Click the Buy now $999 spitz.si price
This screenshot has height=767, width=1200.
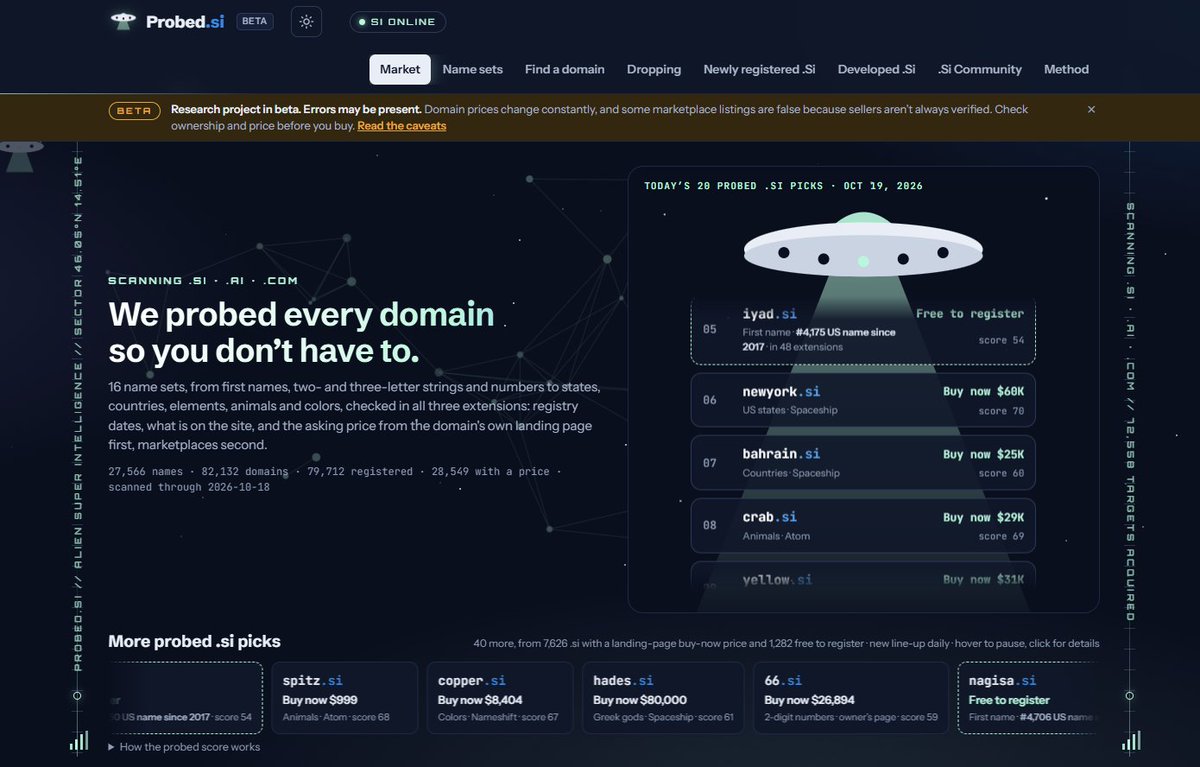(320, 700)
